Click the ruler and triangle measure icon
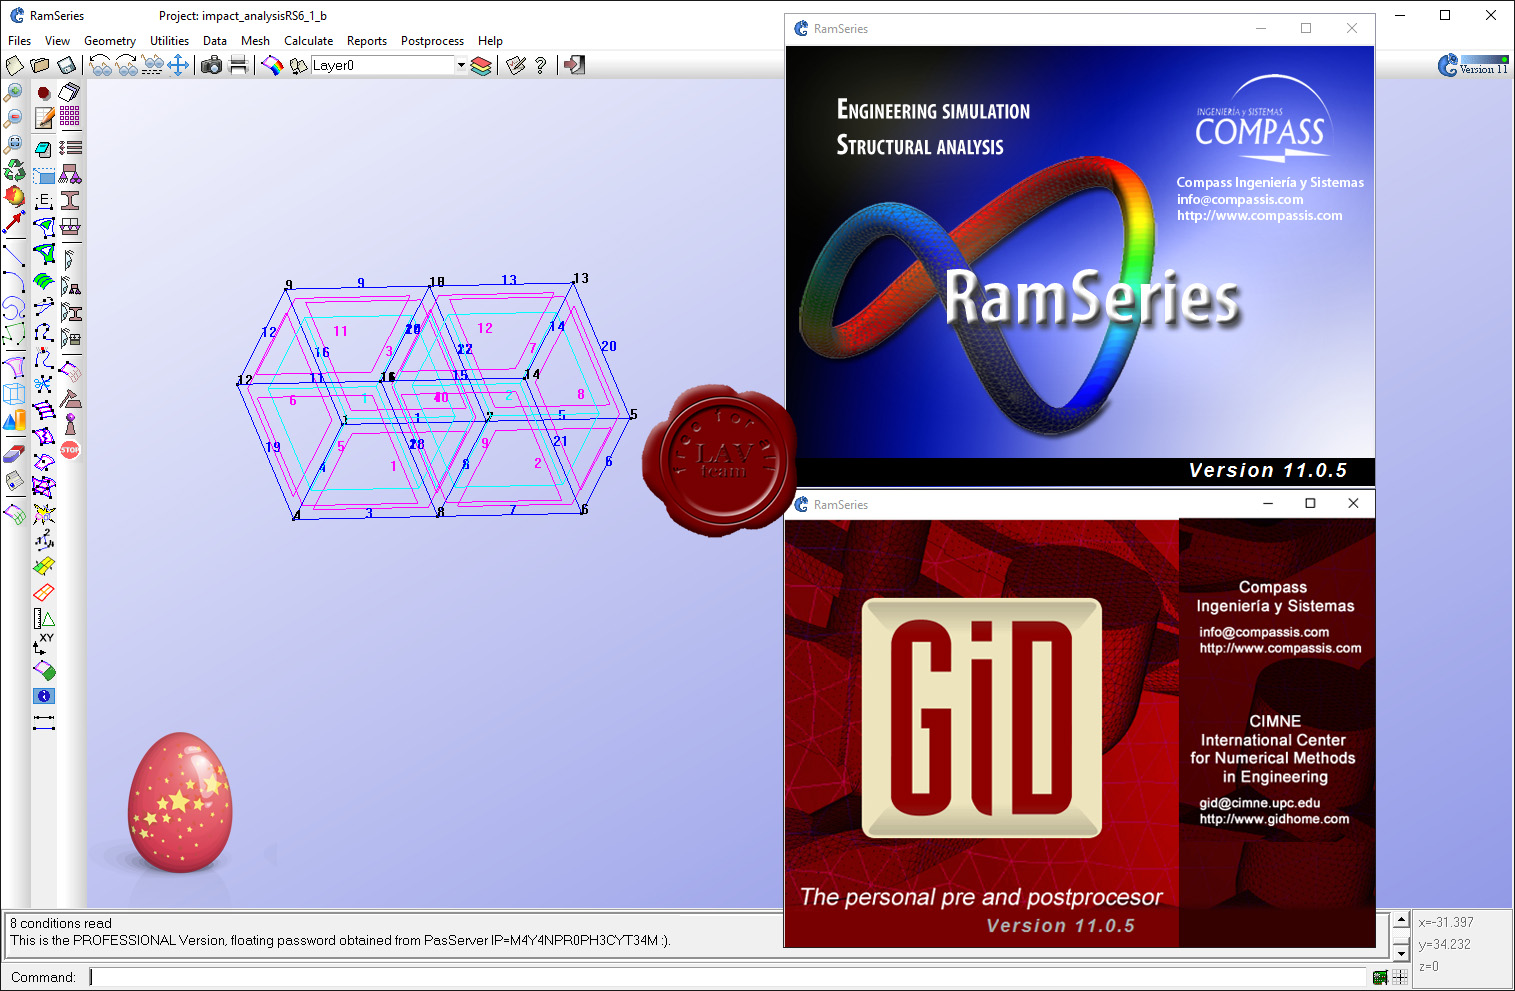The image size is (1515, 991). (44, 619)
